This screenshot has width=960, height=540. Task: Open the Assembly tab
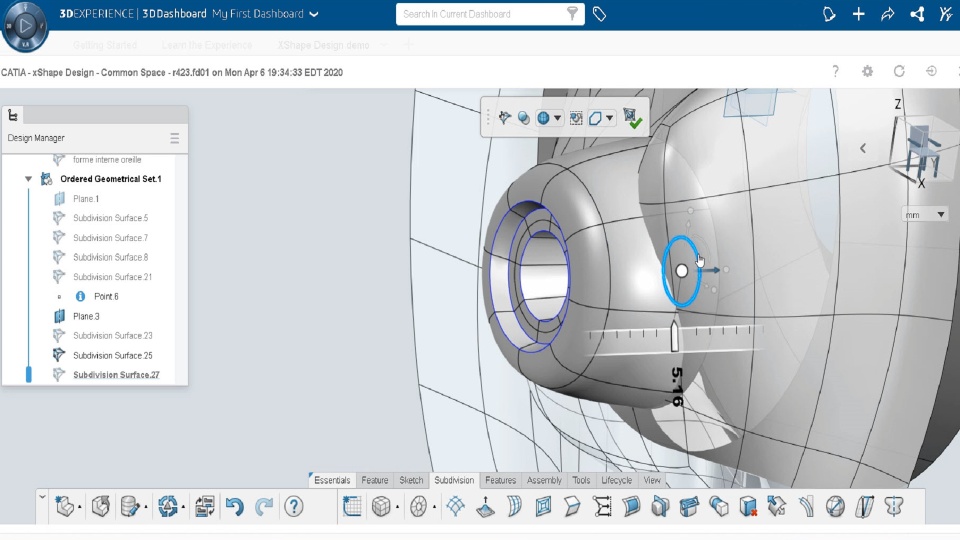544,480
